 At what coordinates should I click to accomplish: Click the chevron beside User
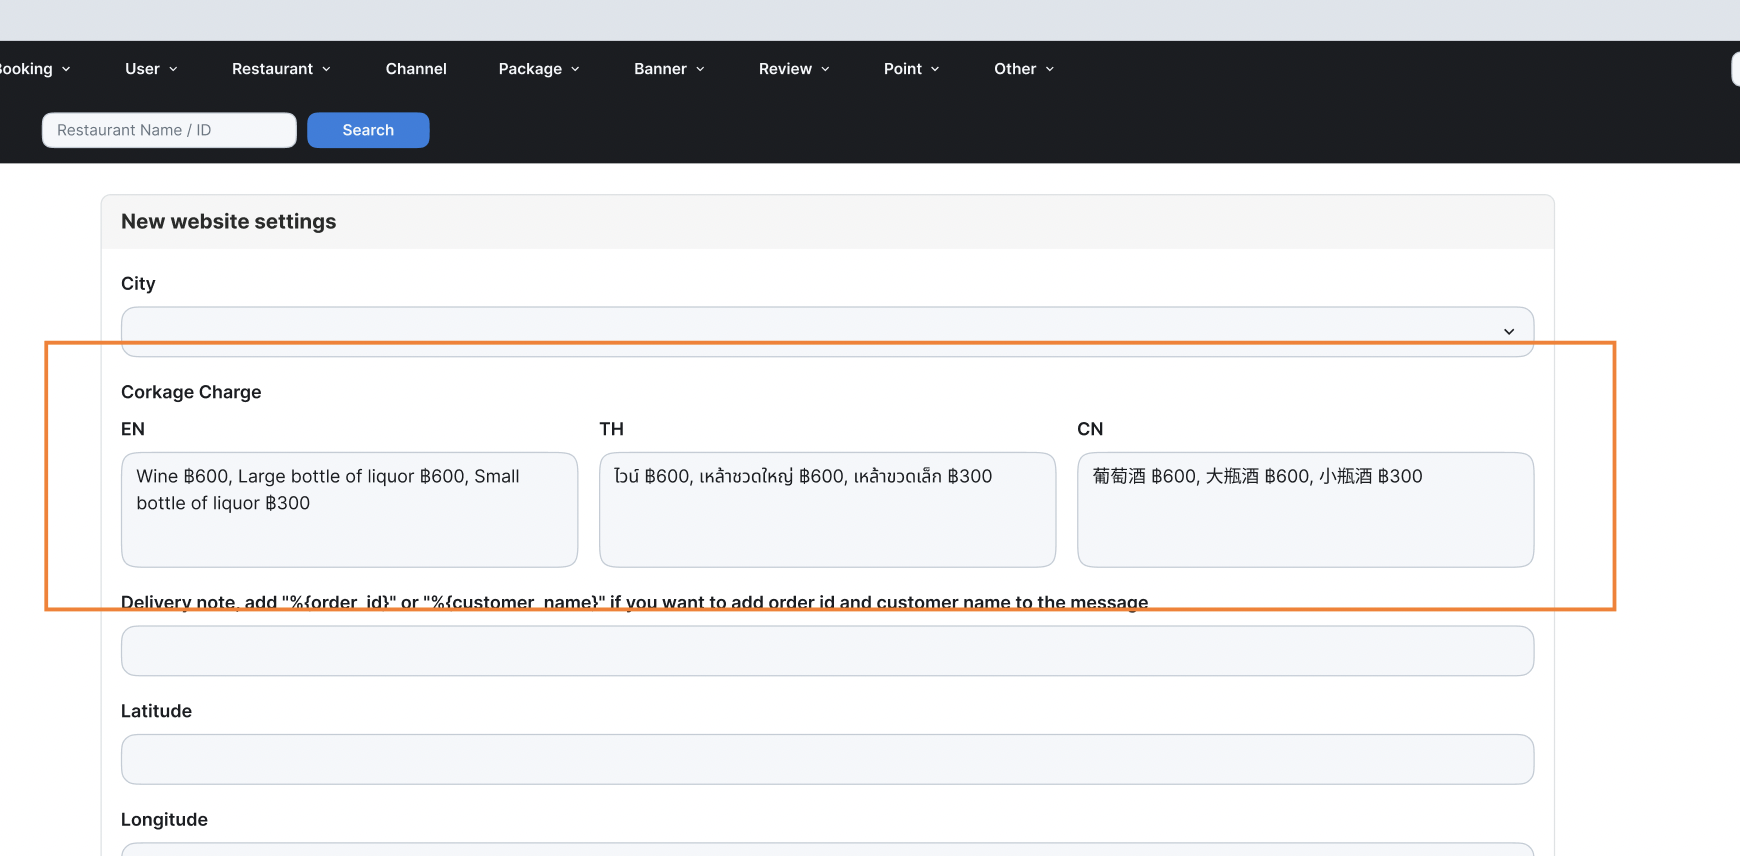pyautogui.click(x=173, y=69)
